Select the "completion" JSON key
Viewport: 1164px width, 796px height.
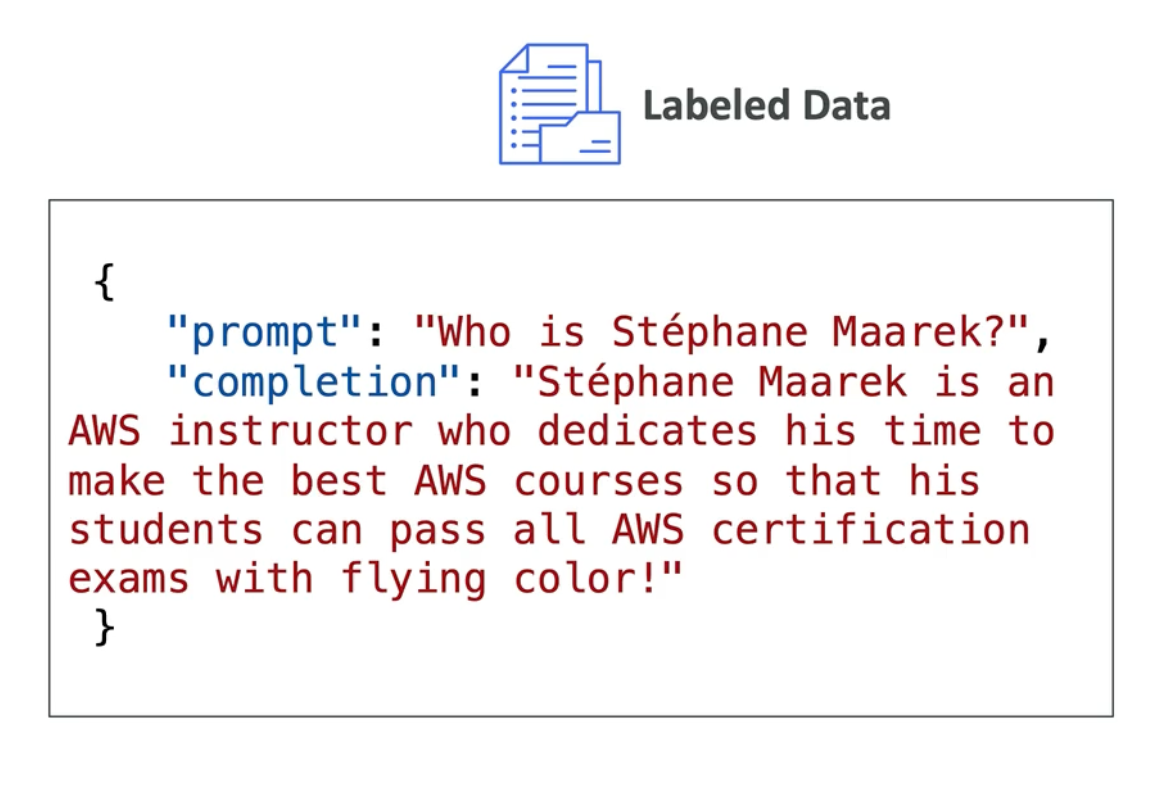(315, 382)
